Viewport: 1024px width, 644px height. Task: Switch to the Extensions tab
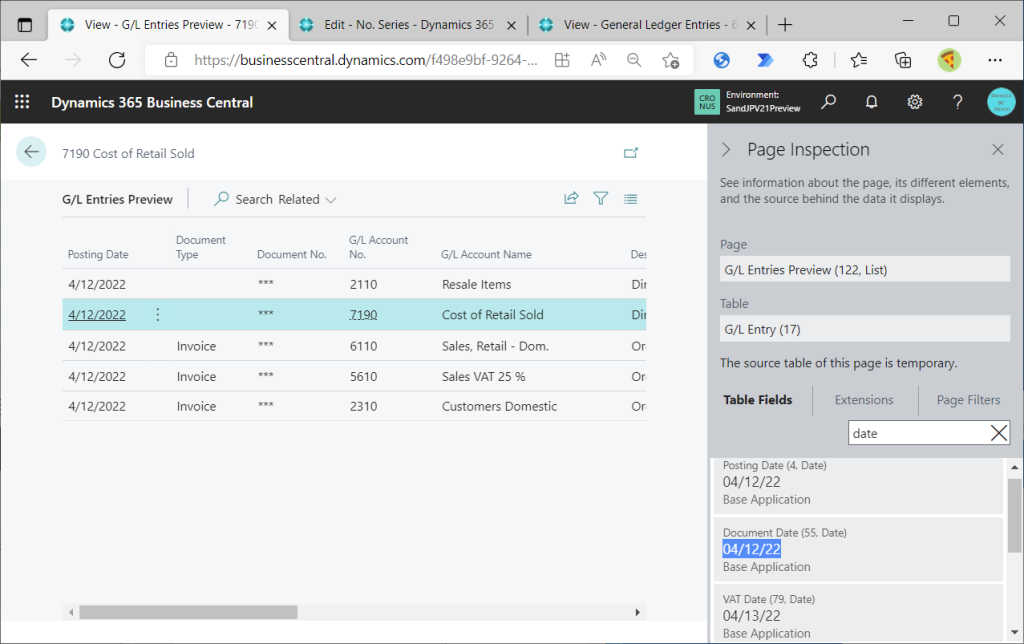point(864,400)
